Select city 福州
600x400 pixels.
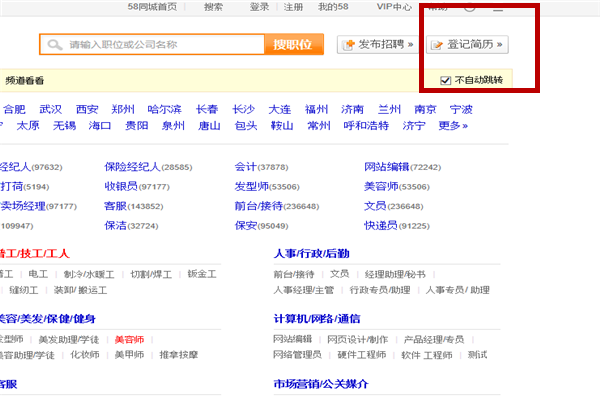point(316,109)
